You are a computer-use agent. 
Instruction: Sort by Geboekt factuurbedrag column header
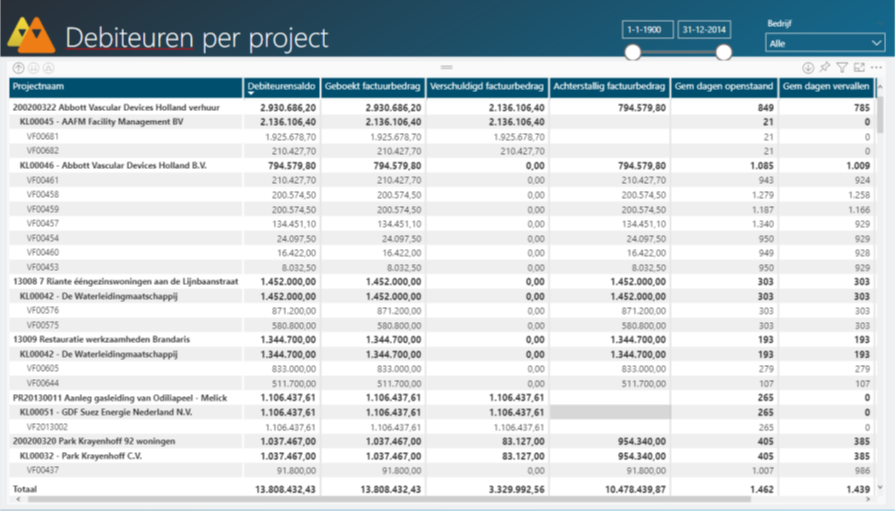(373, 87)
